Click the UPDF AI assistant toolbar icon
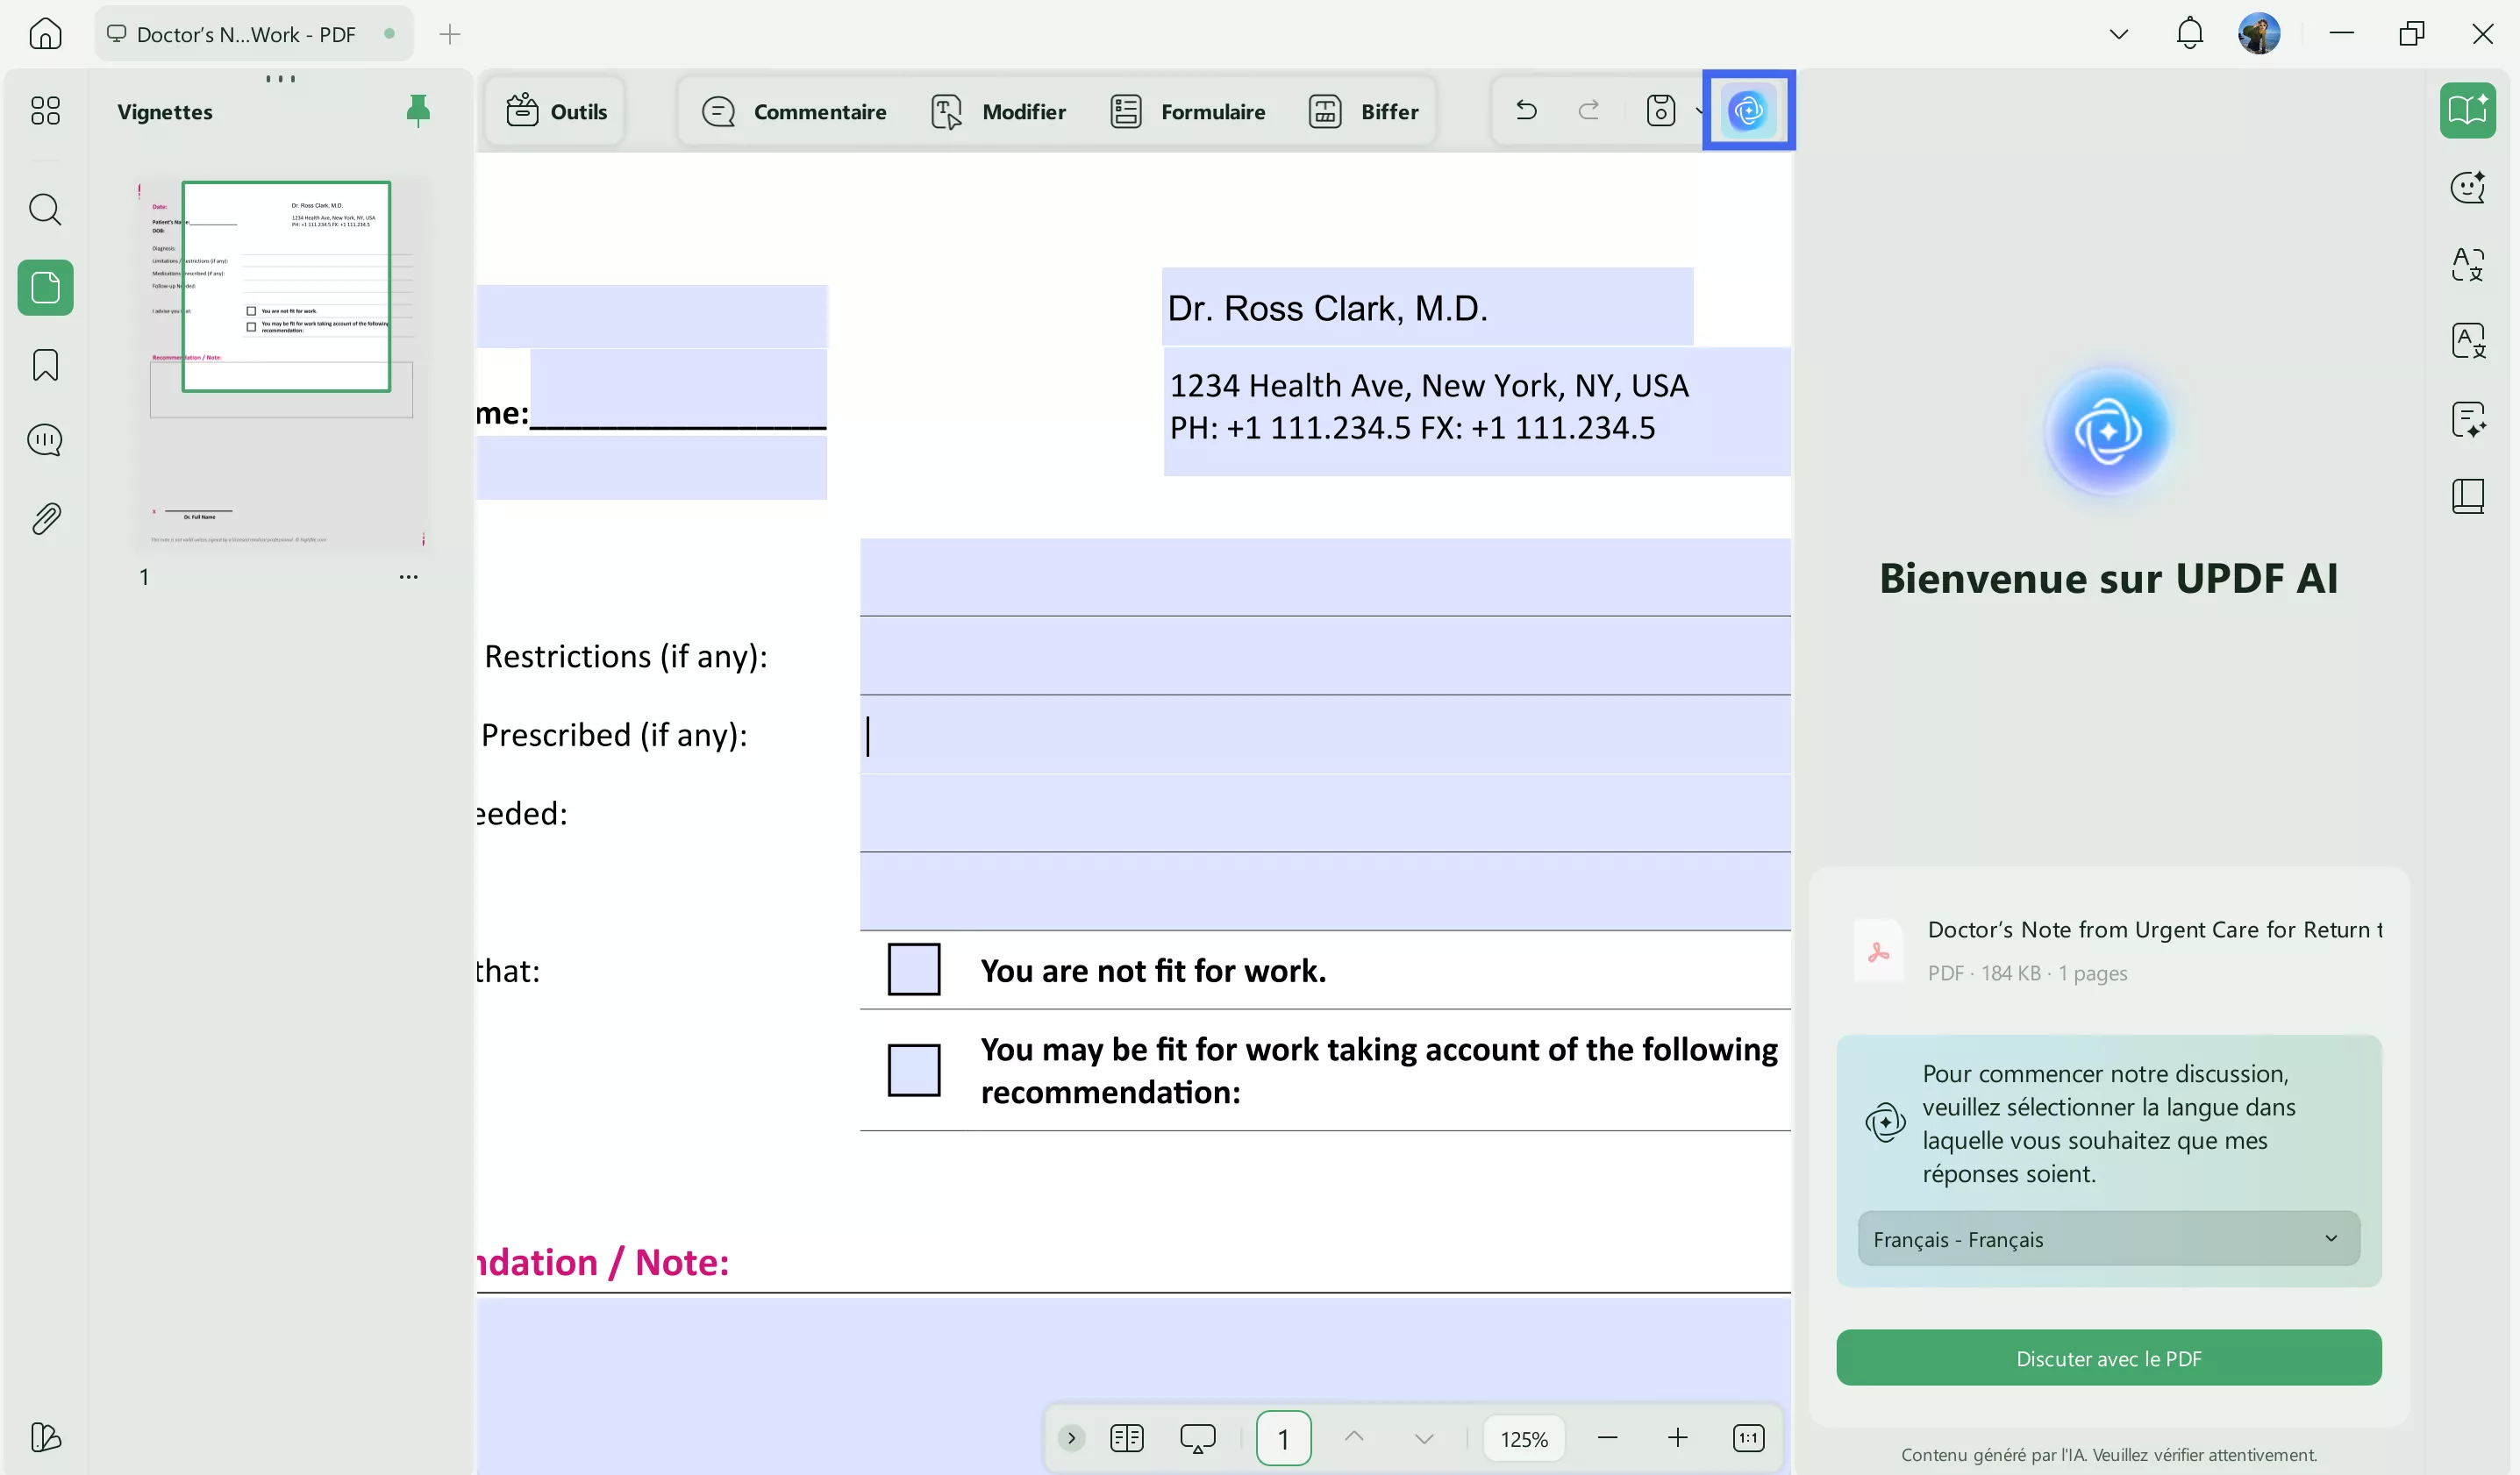 tap(1748, 110)
